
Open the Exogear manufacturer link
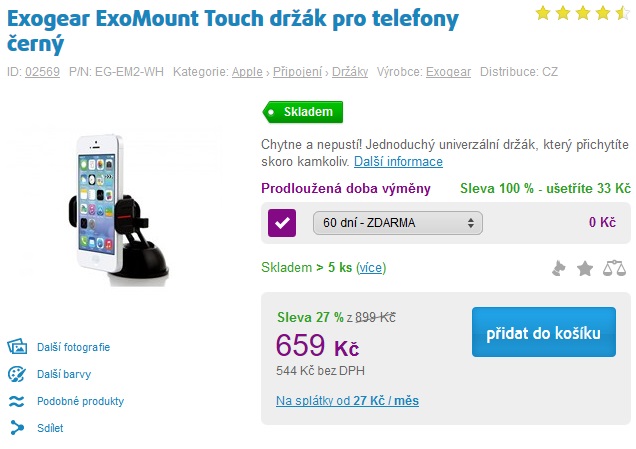click(448, 72)
